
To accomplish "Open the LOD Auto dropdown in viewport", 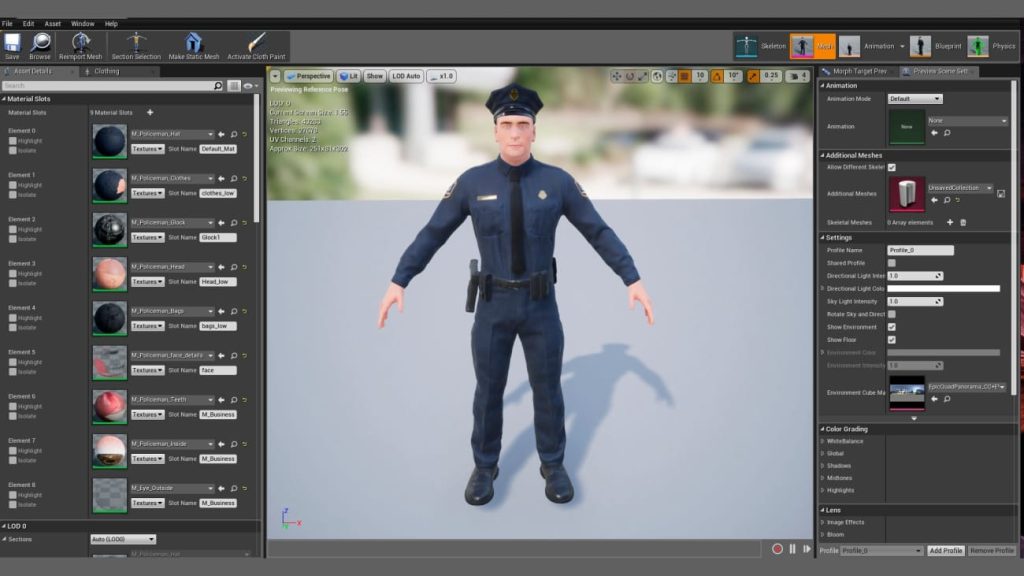I will (404, 74).
